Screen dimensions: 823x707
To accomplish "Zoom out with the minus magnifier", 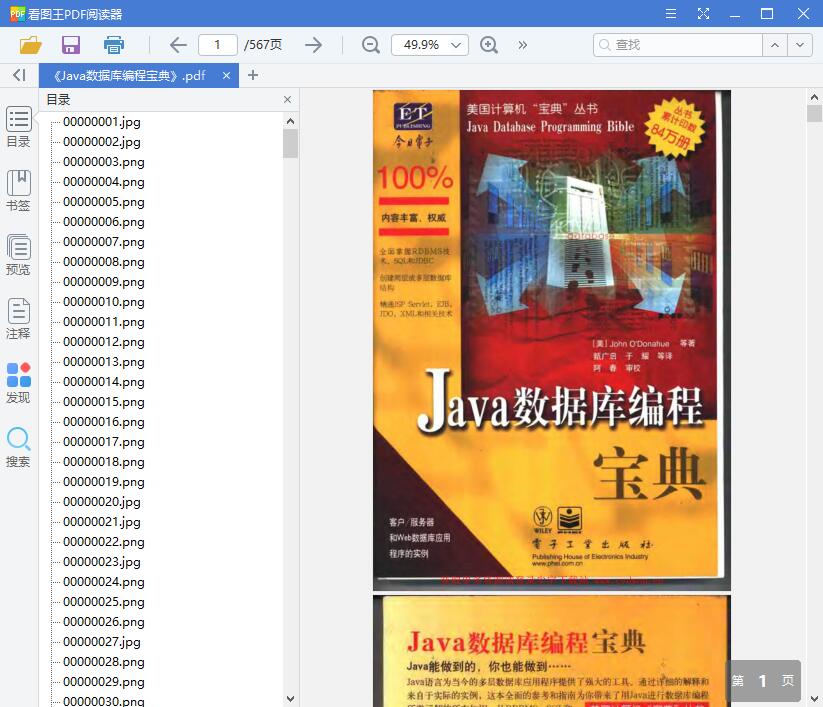I will click(x=371, y=45).
